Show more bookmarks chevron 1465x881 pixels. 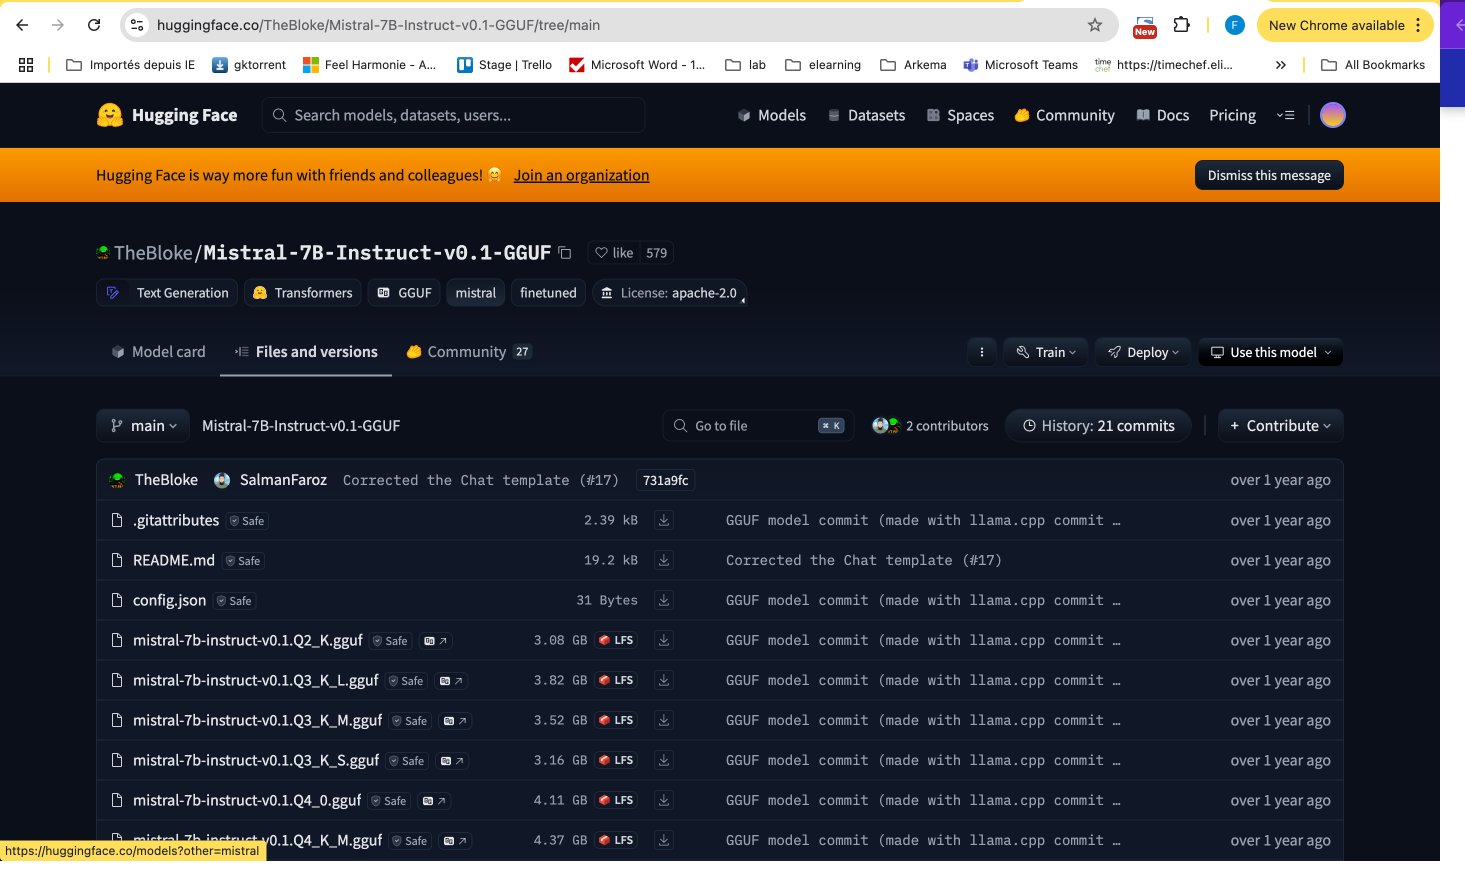coord(1281,65)
